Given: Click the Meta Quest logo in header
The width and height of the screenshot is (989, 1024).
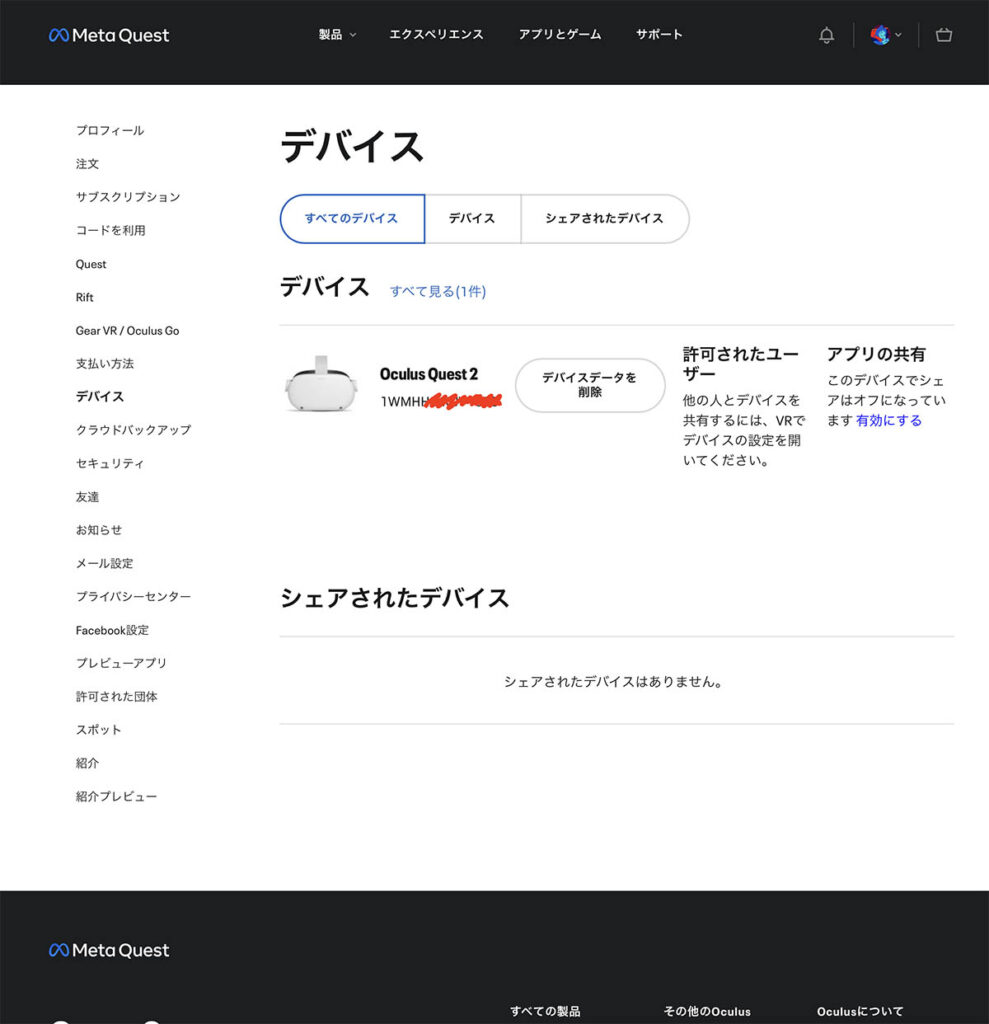Looking at the screenshot, I should 109,35.
